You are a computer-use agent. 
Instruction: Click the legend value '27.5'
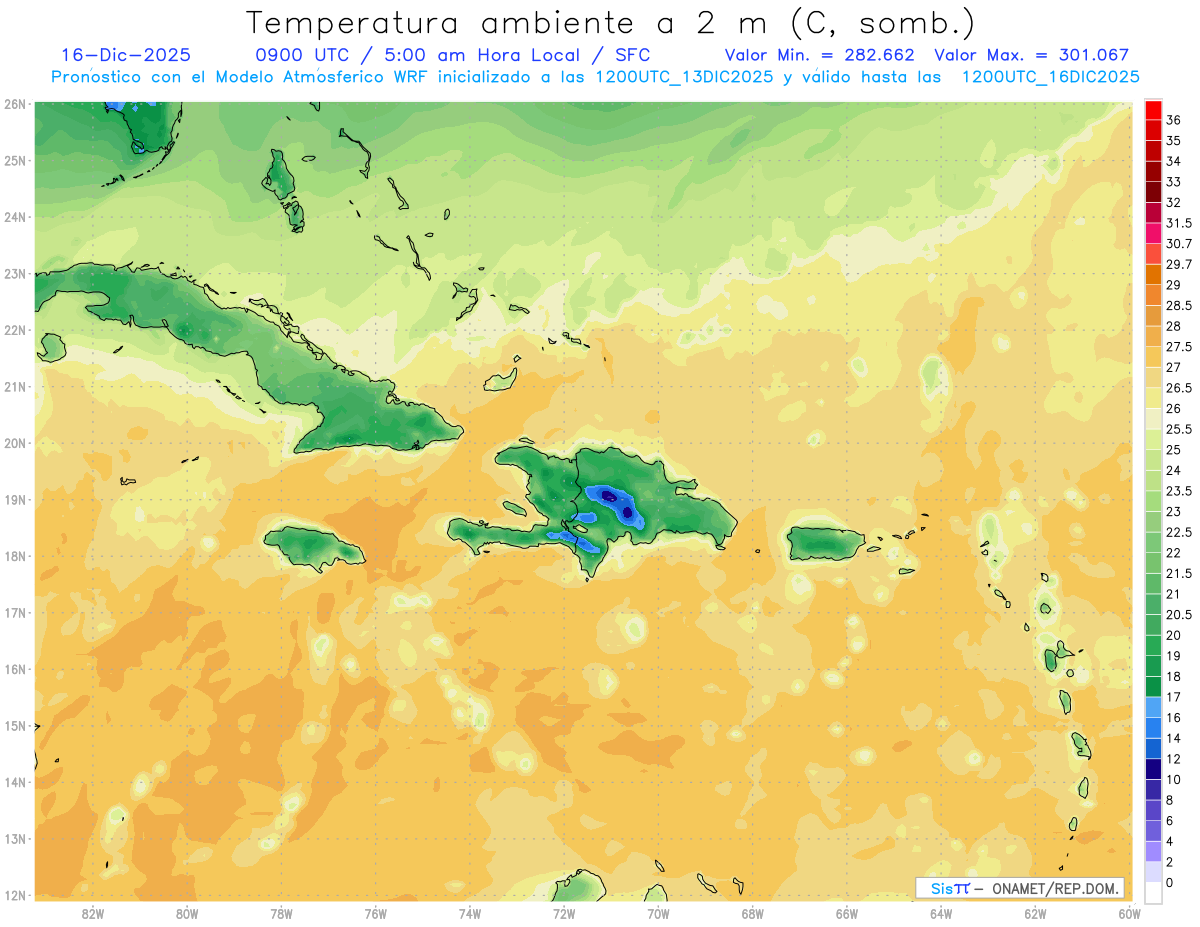[x=1180, y=347]
